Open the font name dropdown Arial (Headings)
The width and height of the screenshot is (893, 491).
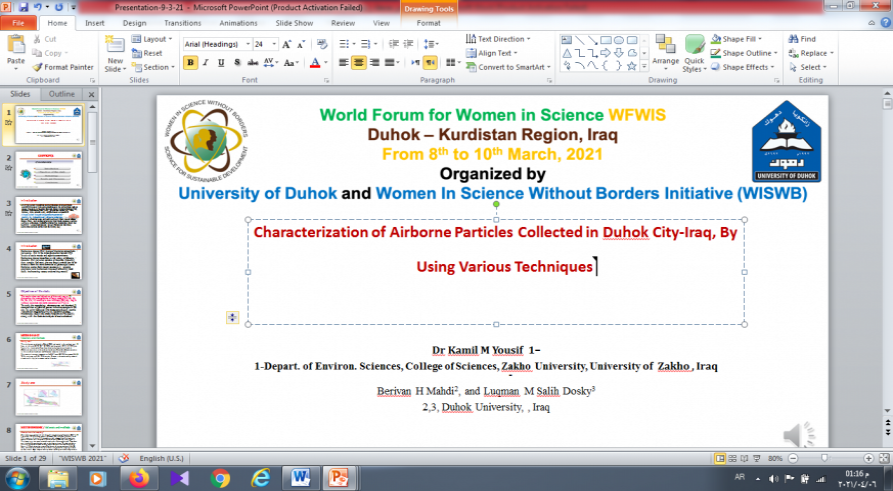(x=216, y=44)
